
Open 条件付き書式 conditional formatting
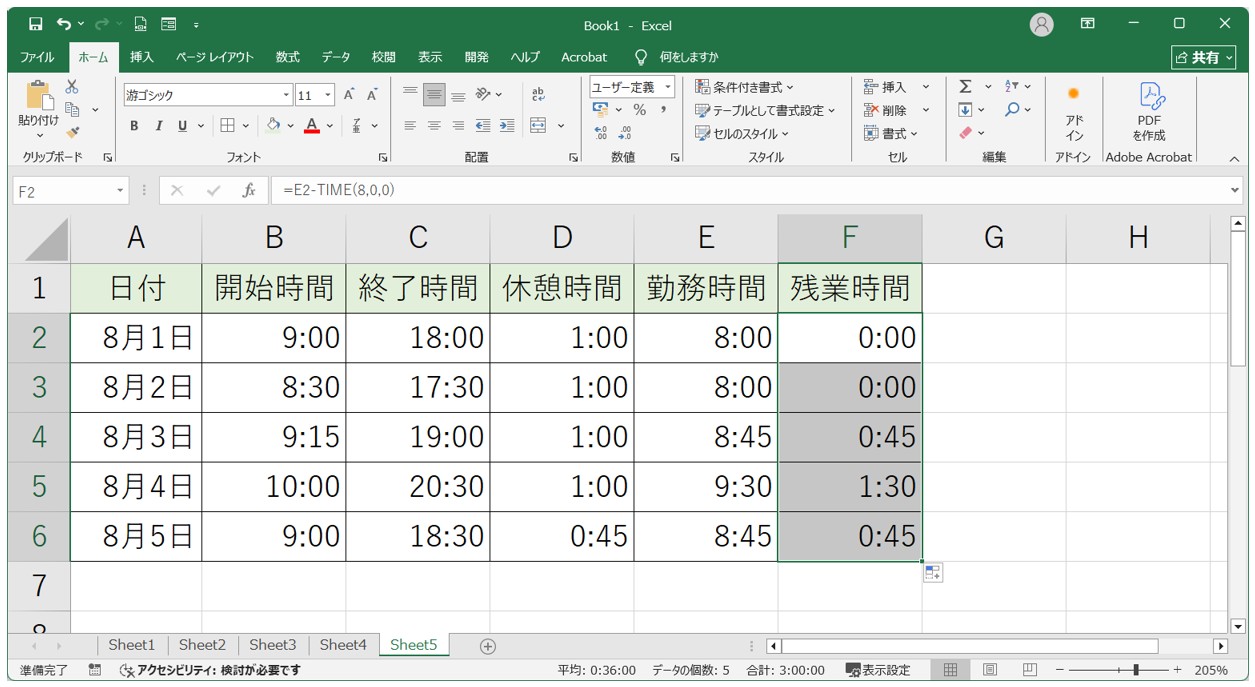(x=745, y=88)
